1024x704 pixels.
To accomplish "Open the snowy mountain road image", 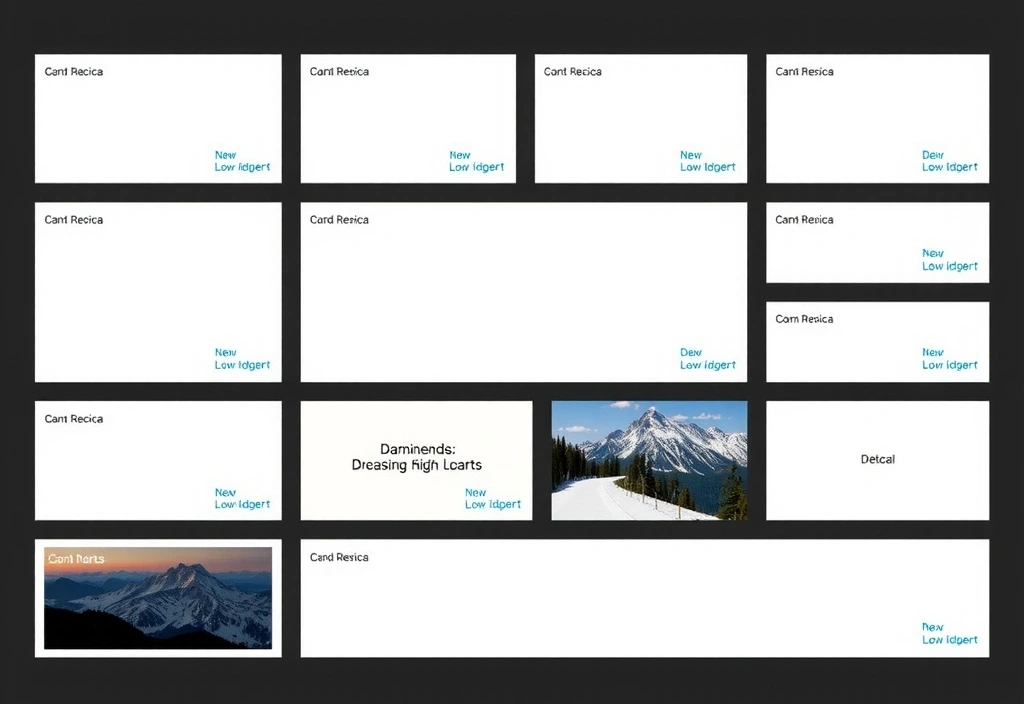I will click(649, 460).
